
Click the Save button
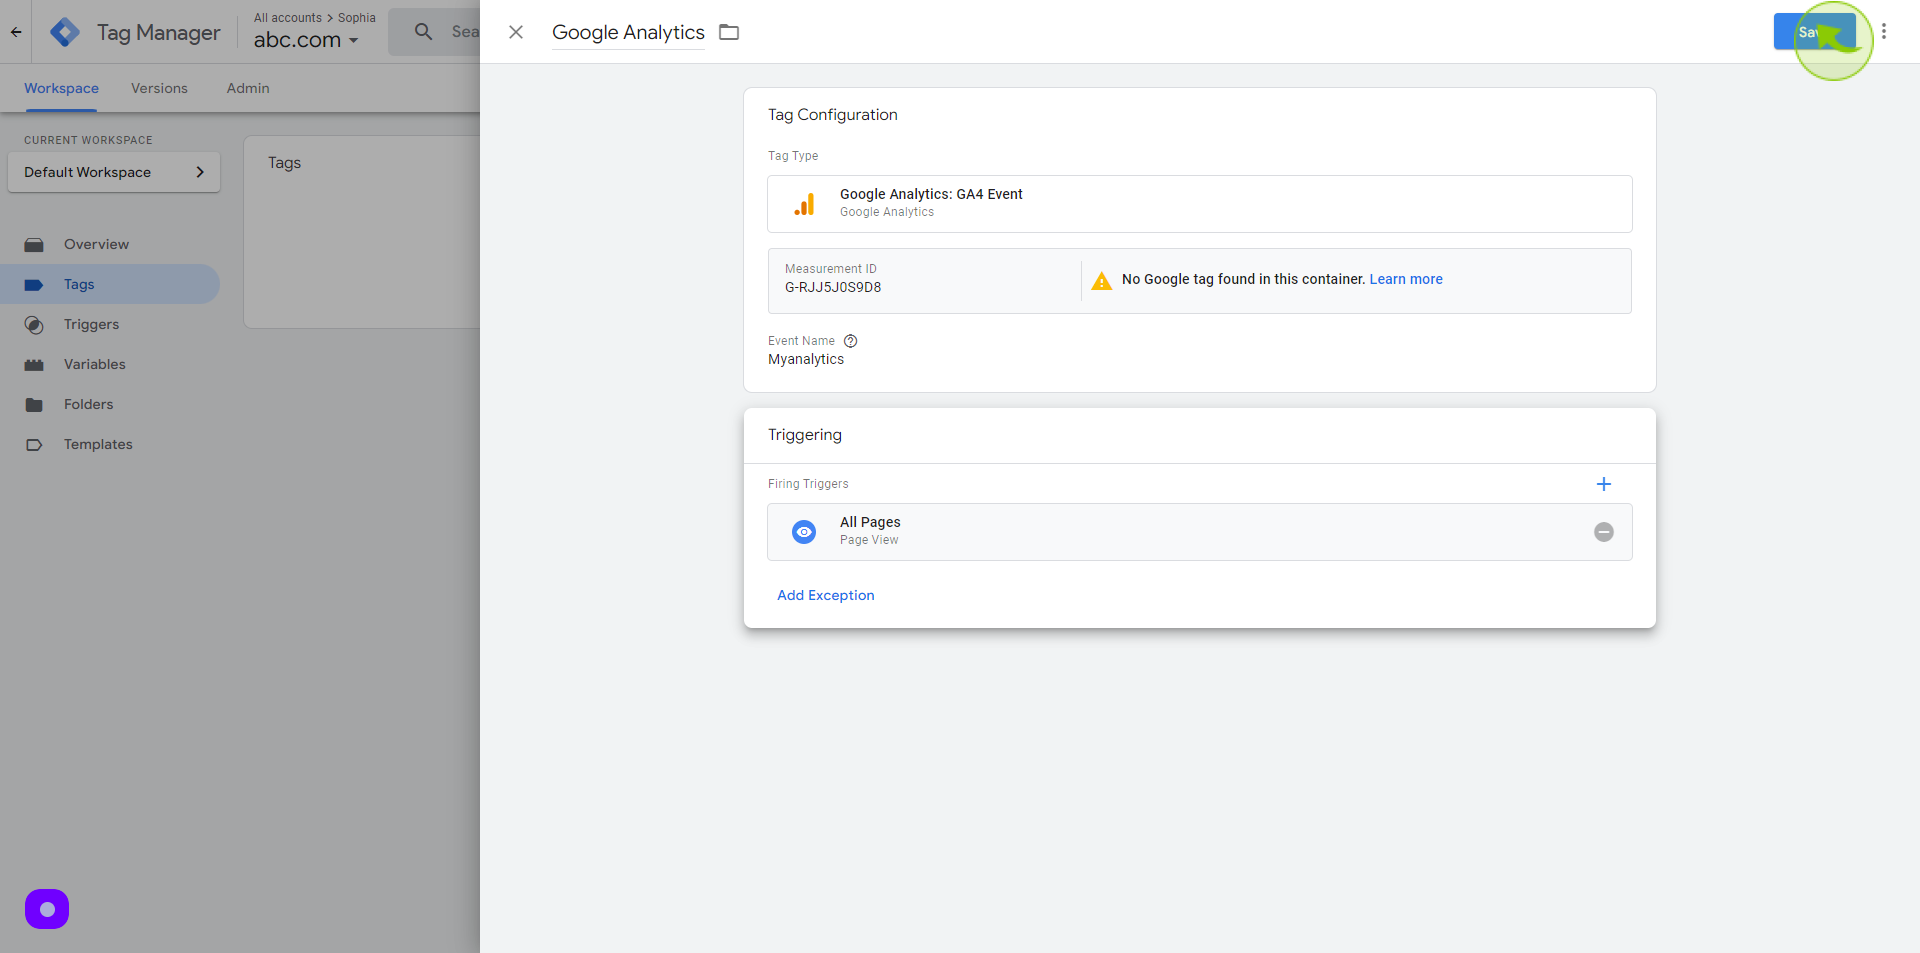(x=1814, y=32)
